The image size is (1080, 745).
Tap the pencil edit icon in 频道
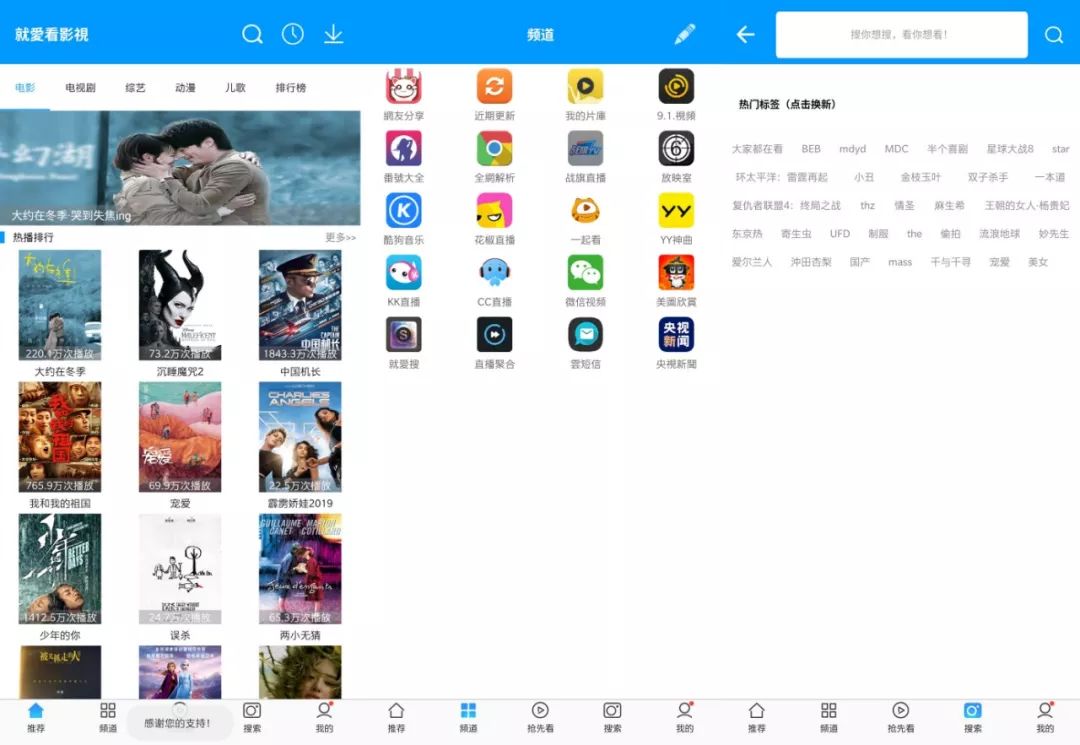(x=685, y=34)
